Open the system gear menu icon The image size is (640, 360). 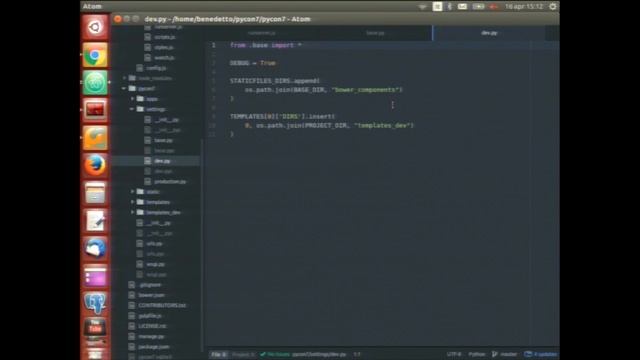(x=553, y=6)
